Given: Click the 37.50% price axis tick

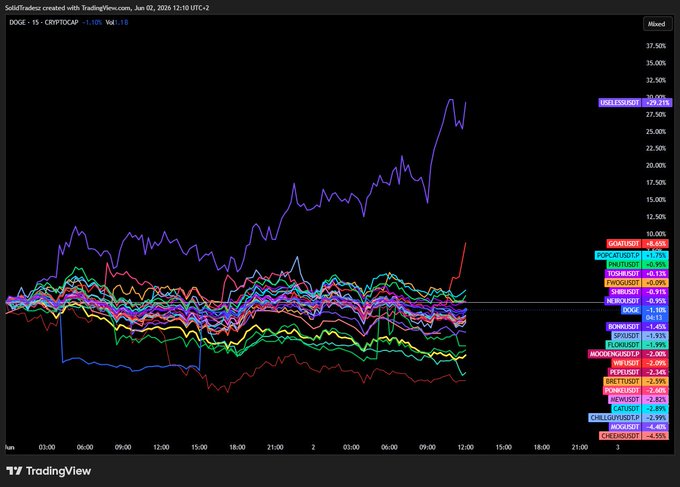Looking at the screenshot, I should [x=656, y=46].
